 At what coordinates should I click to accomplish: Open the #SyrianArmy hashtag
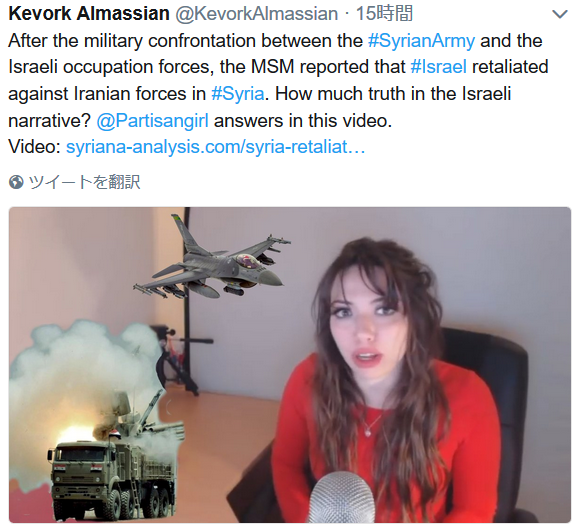pos(421,41)
